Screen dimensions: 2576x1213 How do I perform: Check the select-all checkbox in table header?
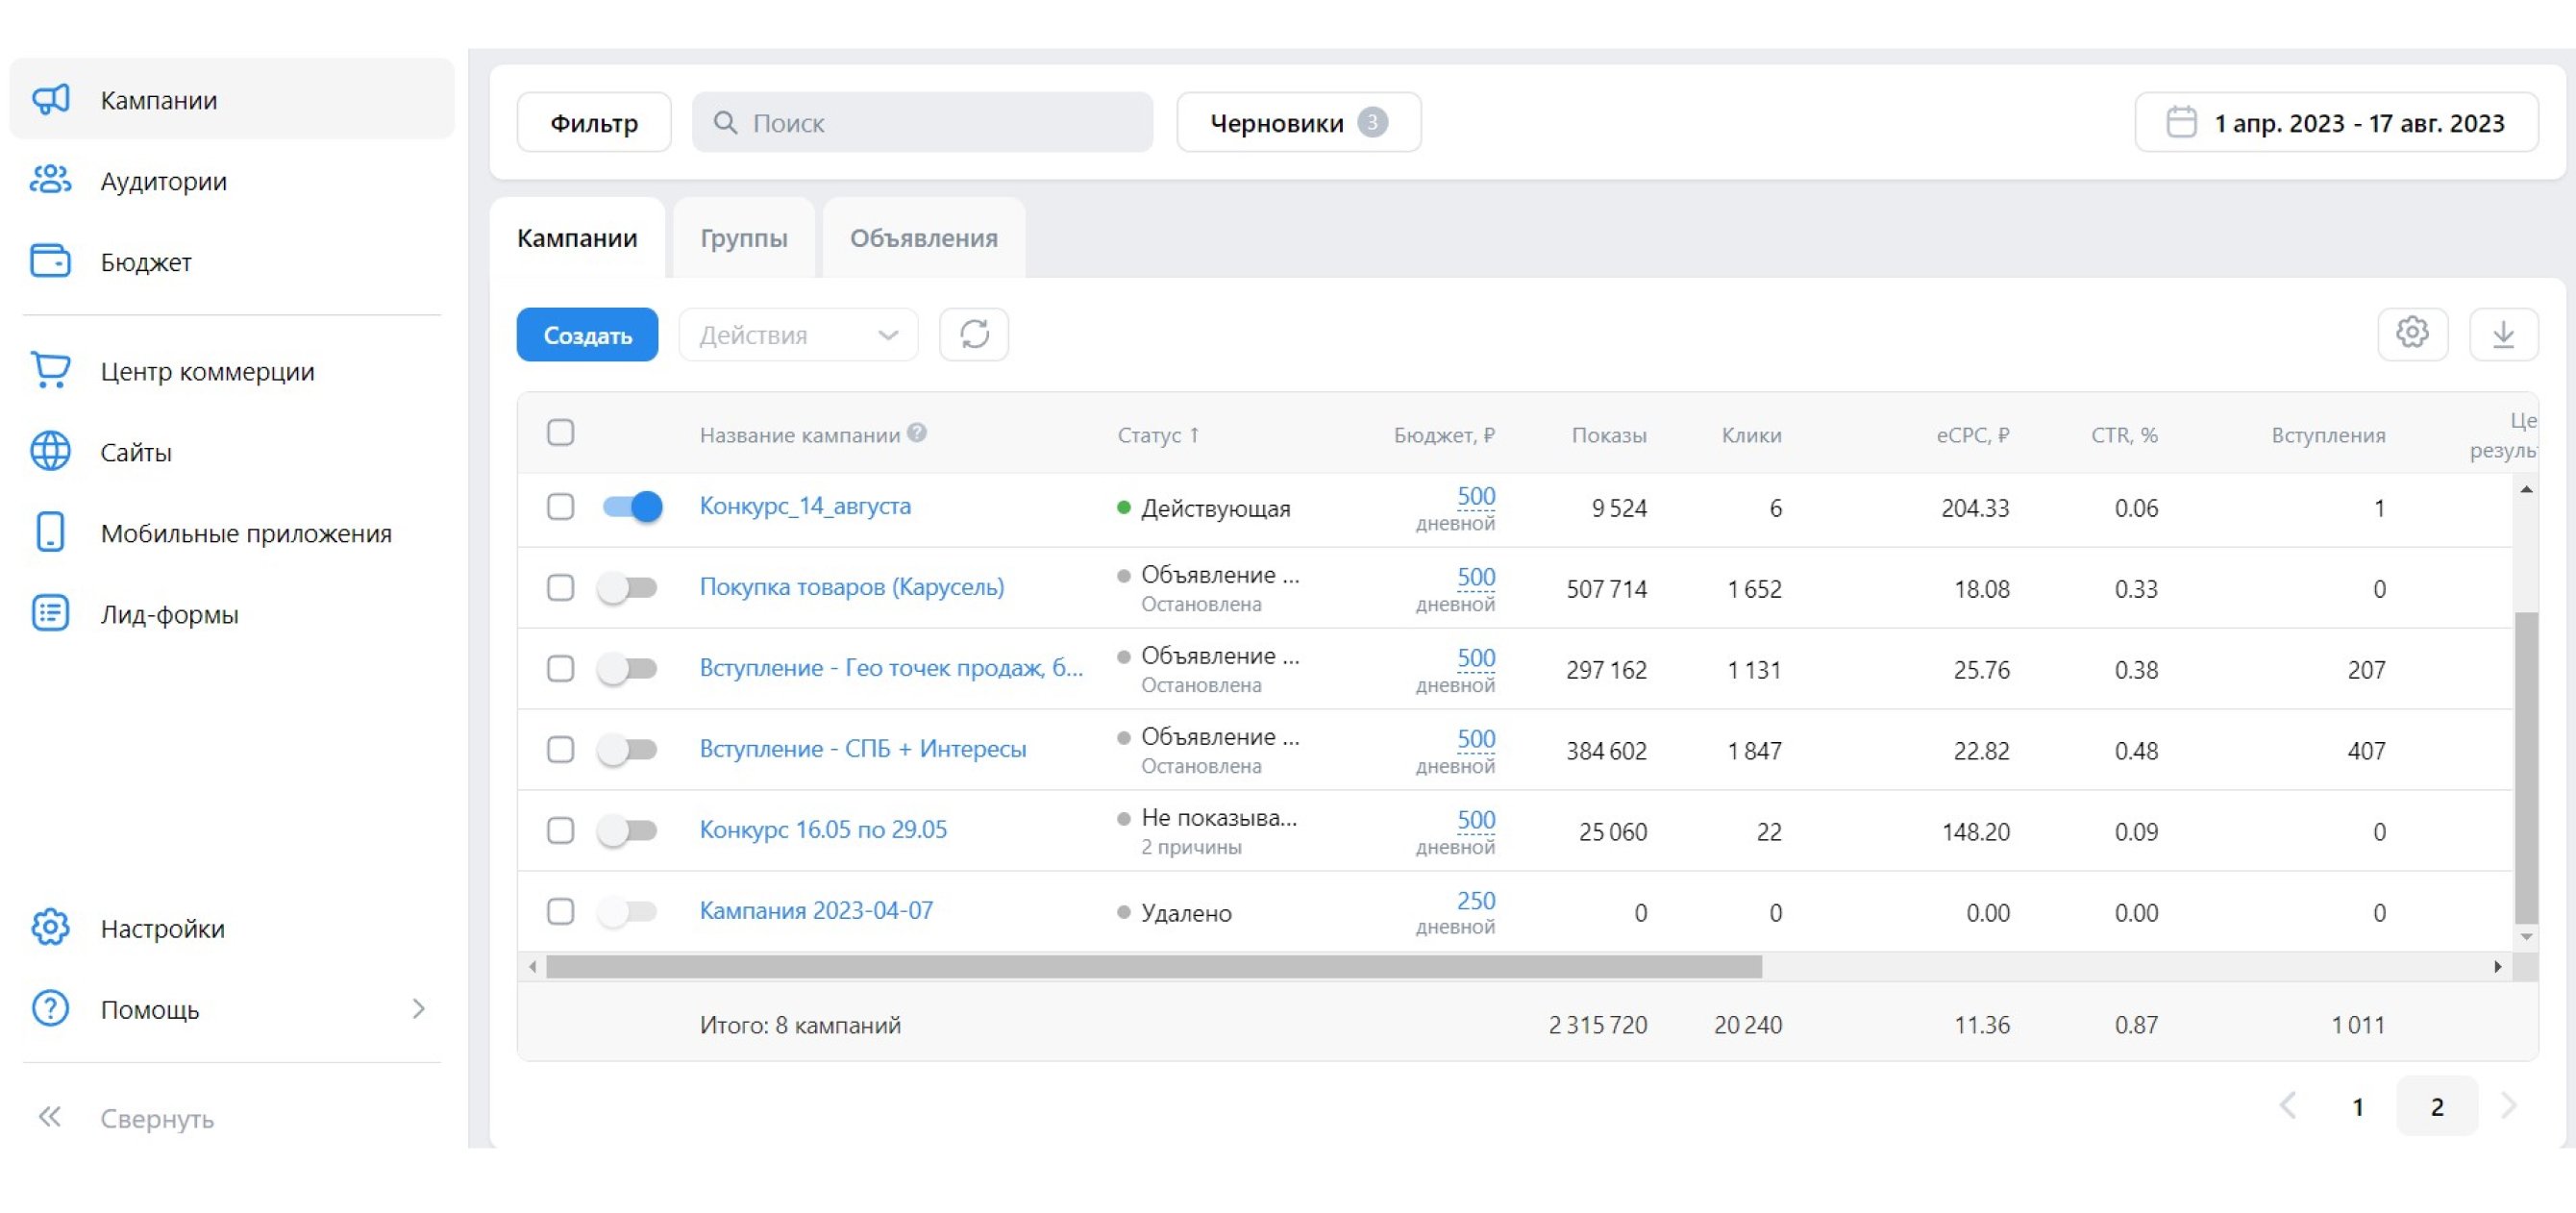tap(560, 433)
